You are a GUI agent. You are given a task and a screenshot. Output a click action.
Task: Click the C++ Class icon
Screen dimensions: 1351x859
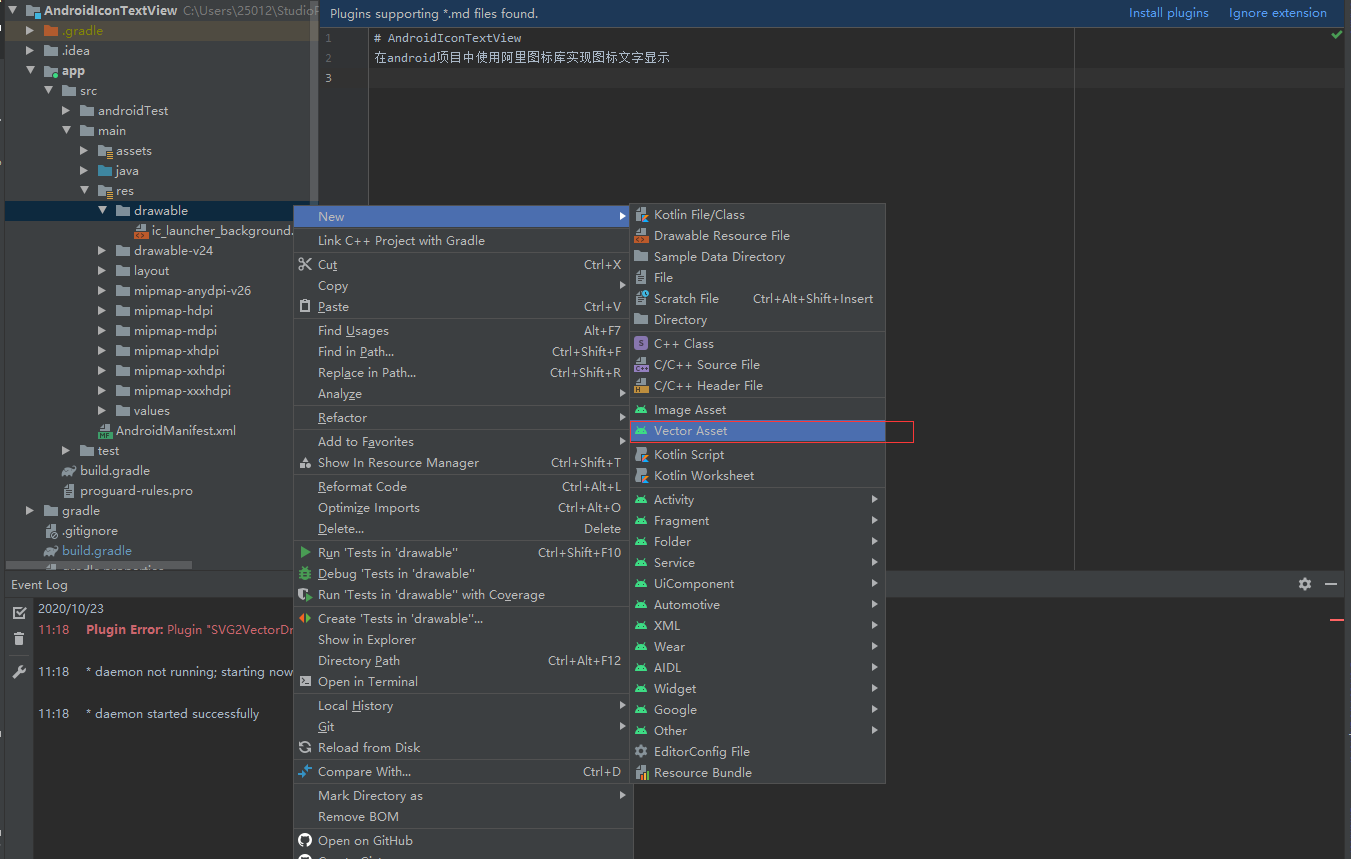pyautogui.click(x=642, y=344)
